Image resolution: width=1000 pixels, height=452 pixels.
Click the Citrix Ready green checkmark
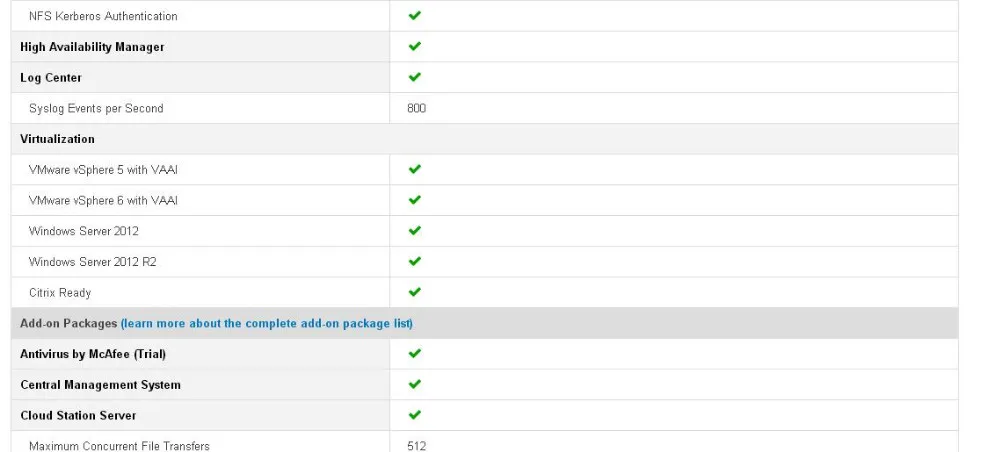tap(415, 292)
